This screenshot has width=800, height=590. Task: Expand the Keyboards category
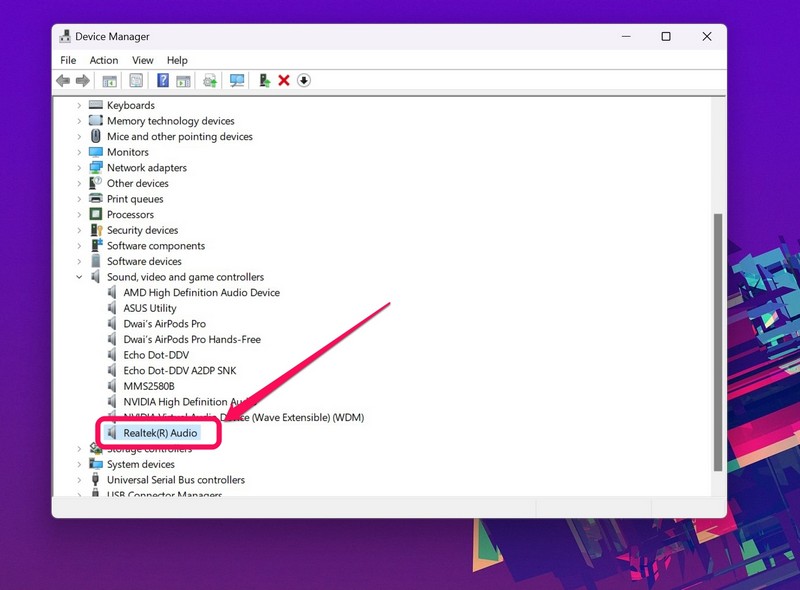click(x=80, y=105)
